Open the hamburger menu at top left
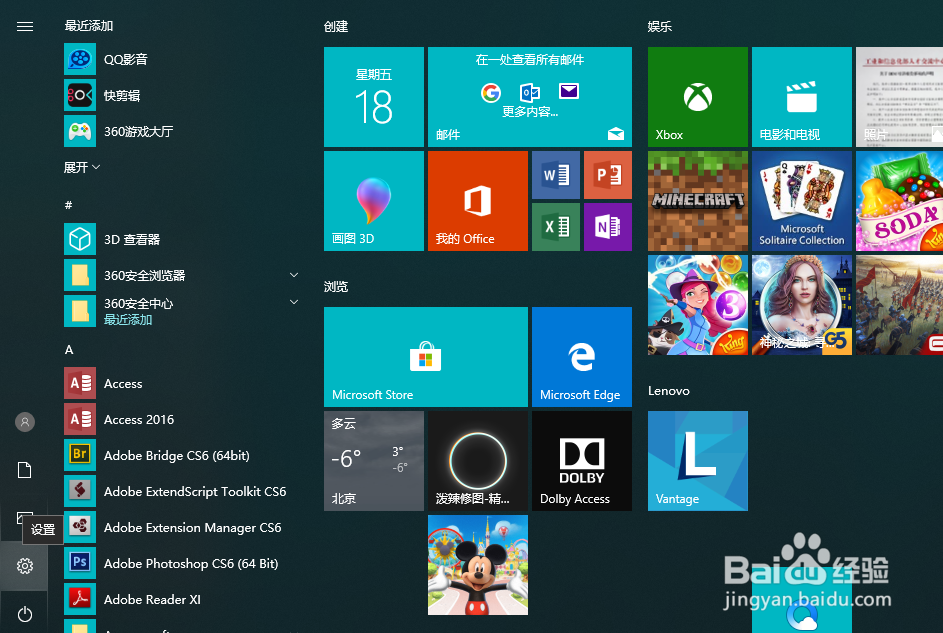The image size is (943, 633). click(25, 26)
